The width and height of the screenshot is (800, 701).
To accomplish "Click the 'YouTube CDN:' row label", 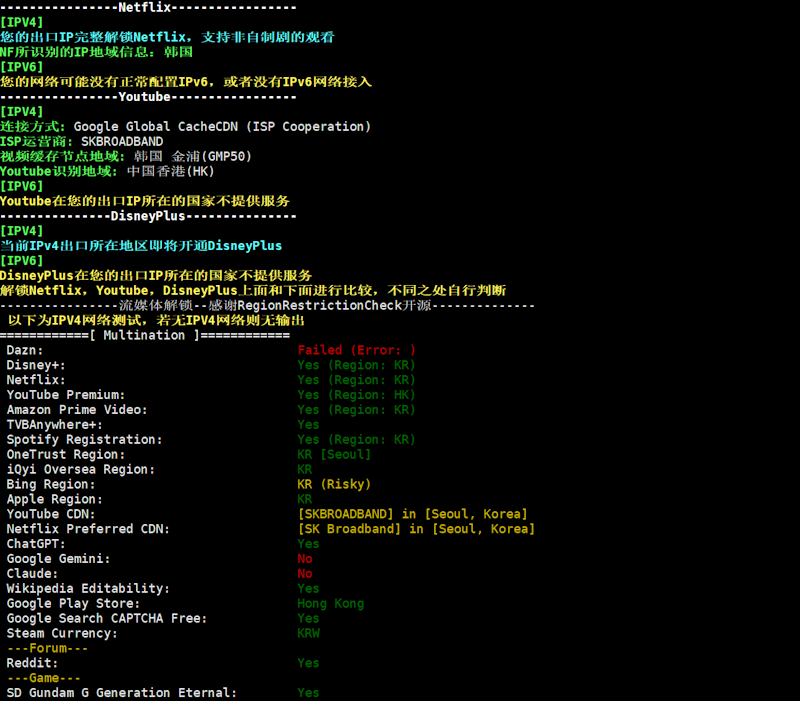I will (x=51, y=514).
